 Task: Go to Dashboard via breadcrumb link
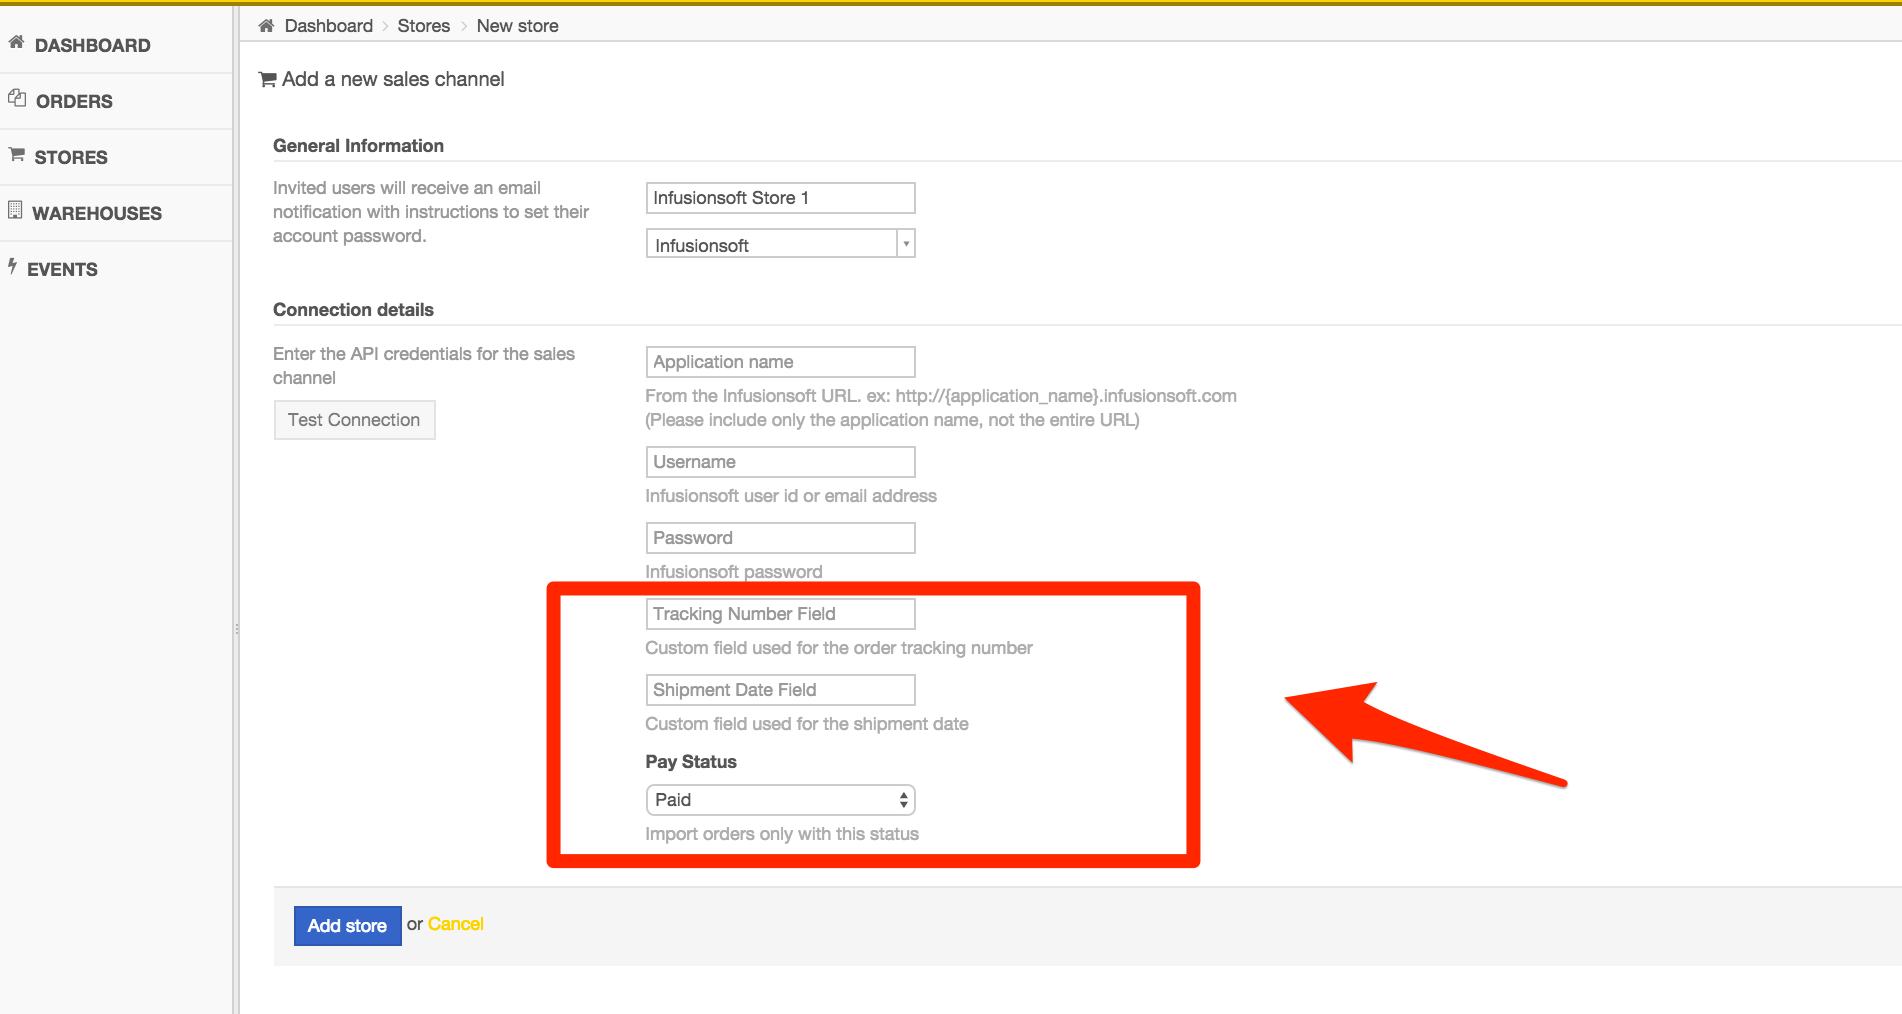pyautogui.click(x=328, y=26)
